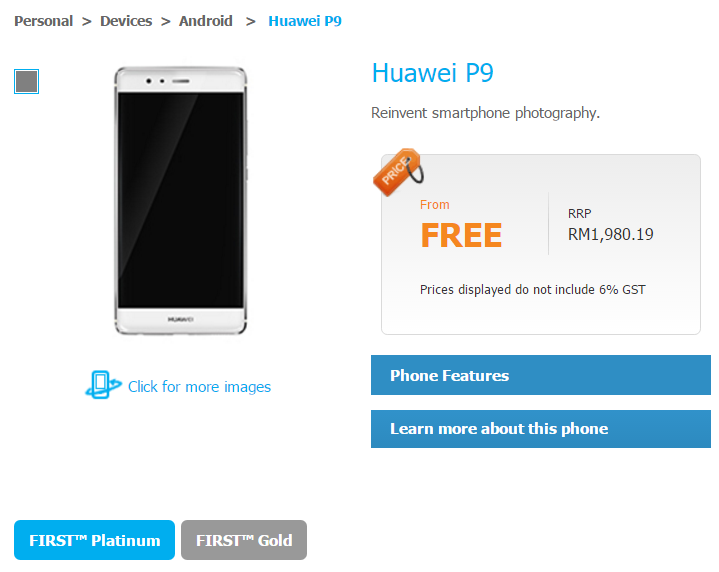719x572 pixels.
Task: Open the Huawei P9 phone image
Action: pos(180,200)
